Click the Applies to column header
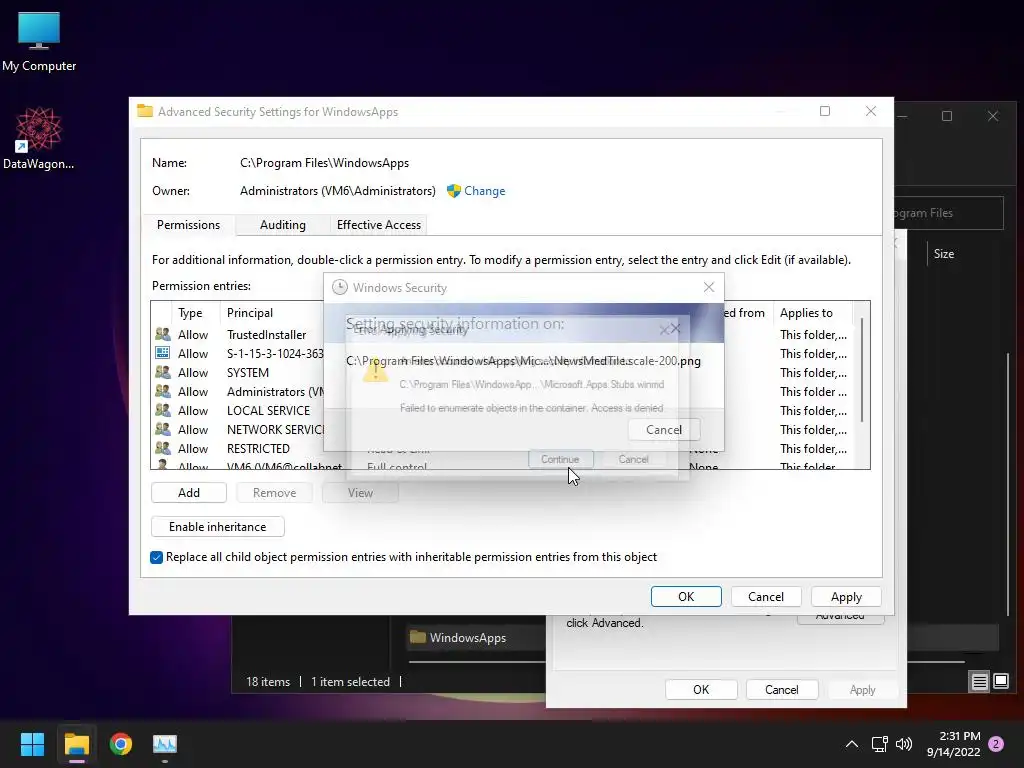 click(813, 313)
